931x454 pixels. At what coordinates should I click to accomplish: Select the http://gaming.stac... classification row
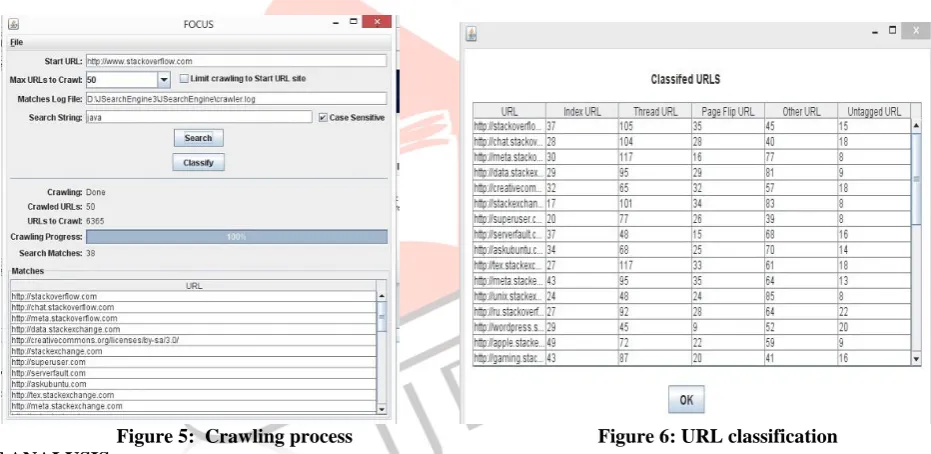coord(692,358)
